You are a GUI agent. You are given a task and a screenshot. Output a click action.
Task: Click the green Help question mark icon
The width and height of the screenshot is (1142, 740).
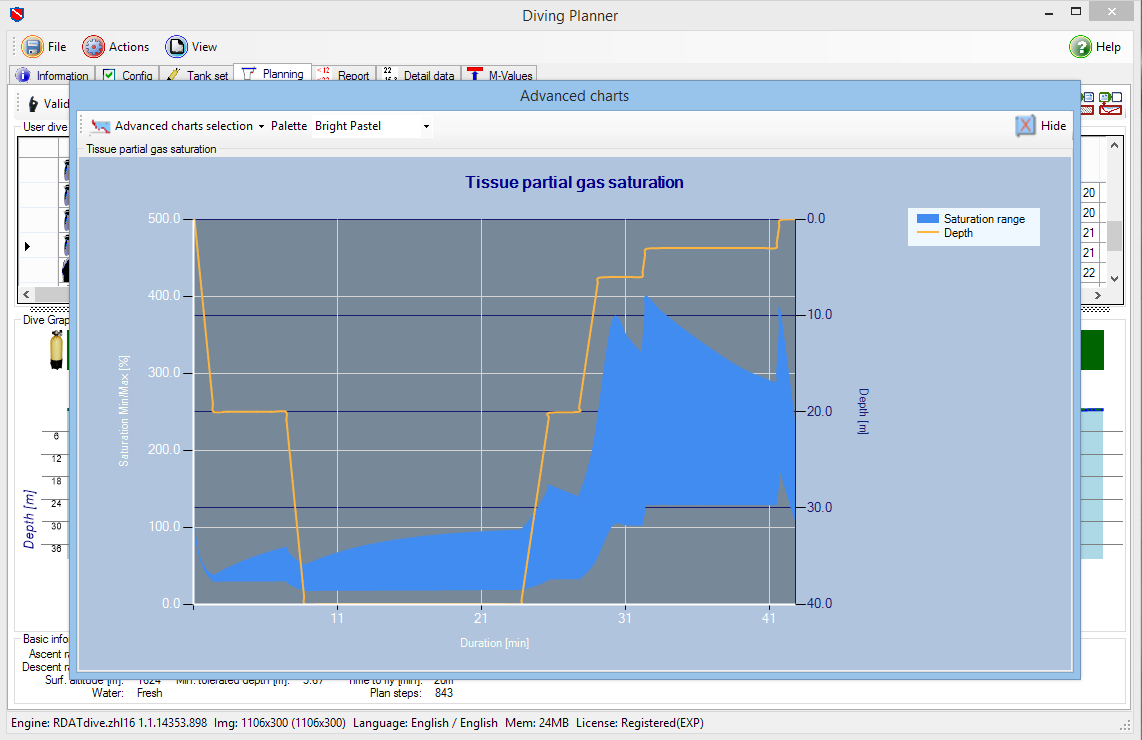pos(1080,47)
